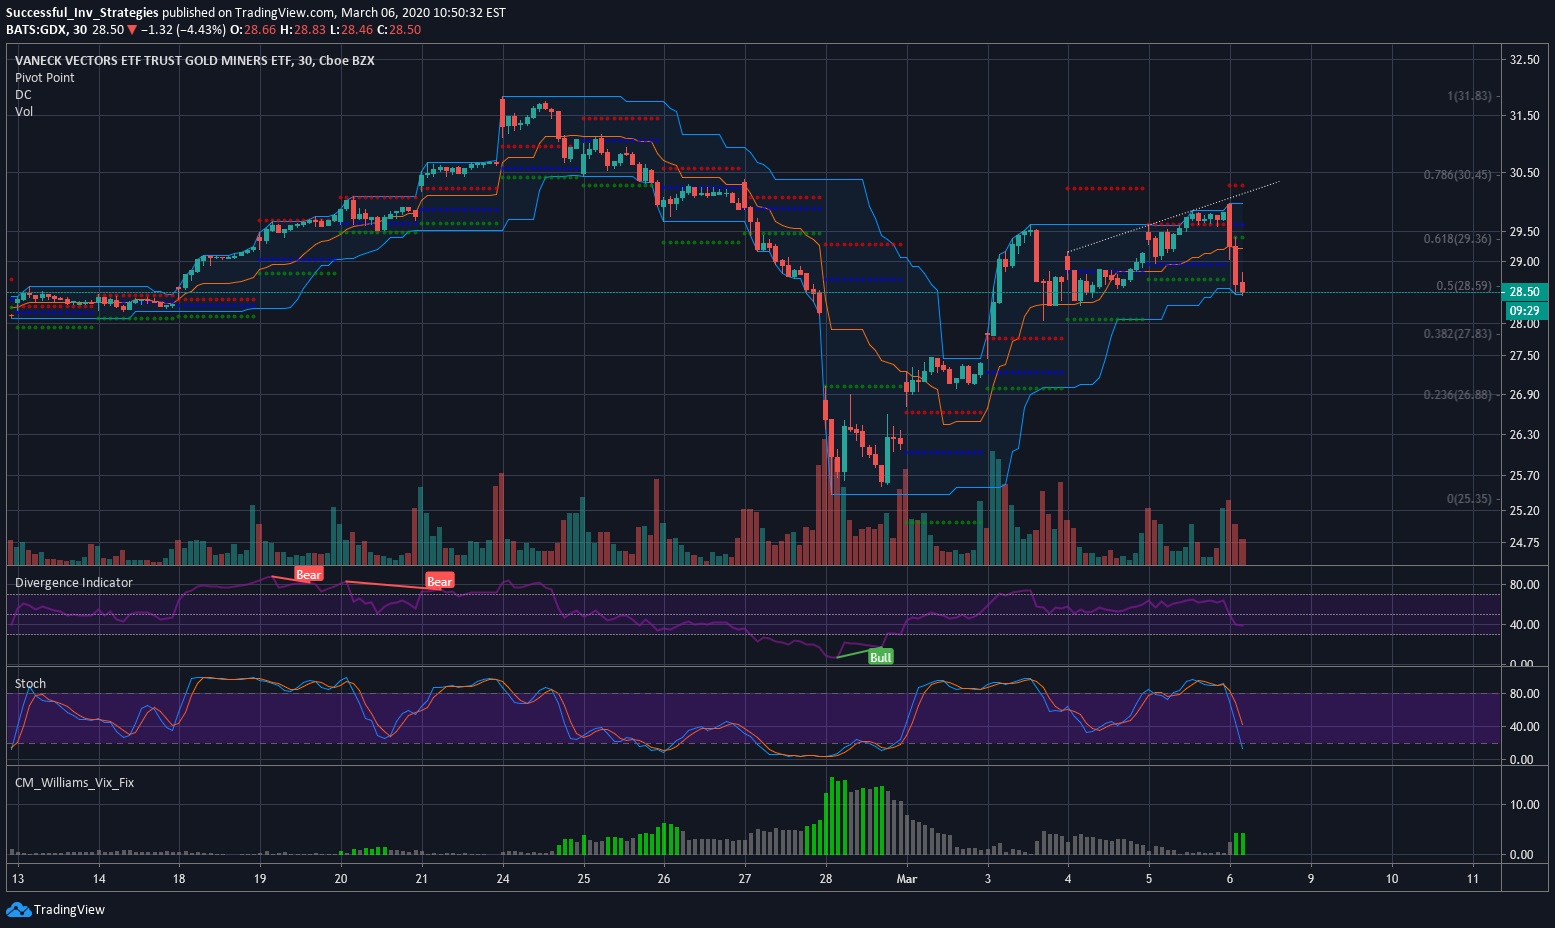
Task: Click the 0.236(26.88) Fibonacci level label
Action: 1458,395
